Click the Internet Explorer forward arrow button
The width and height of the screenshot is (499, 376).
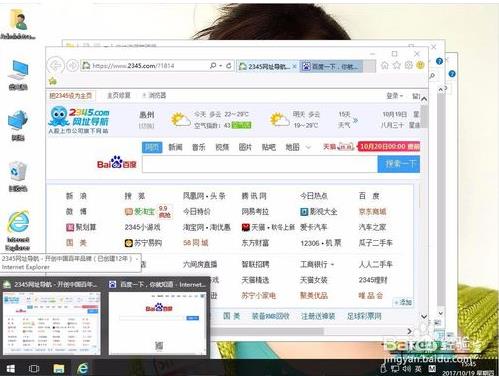pos(72,66)
